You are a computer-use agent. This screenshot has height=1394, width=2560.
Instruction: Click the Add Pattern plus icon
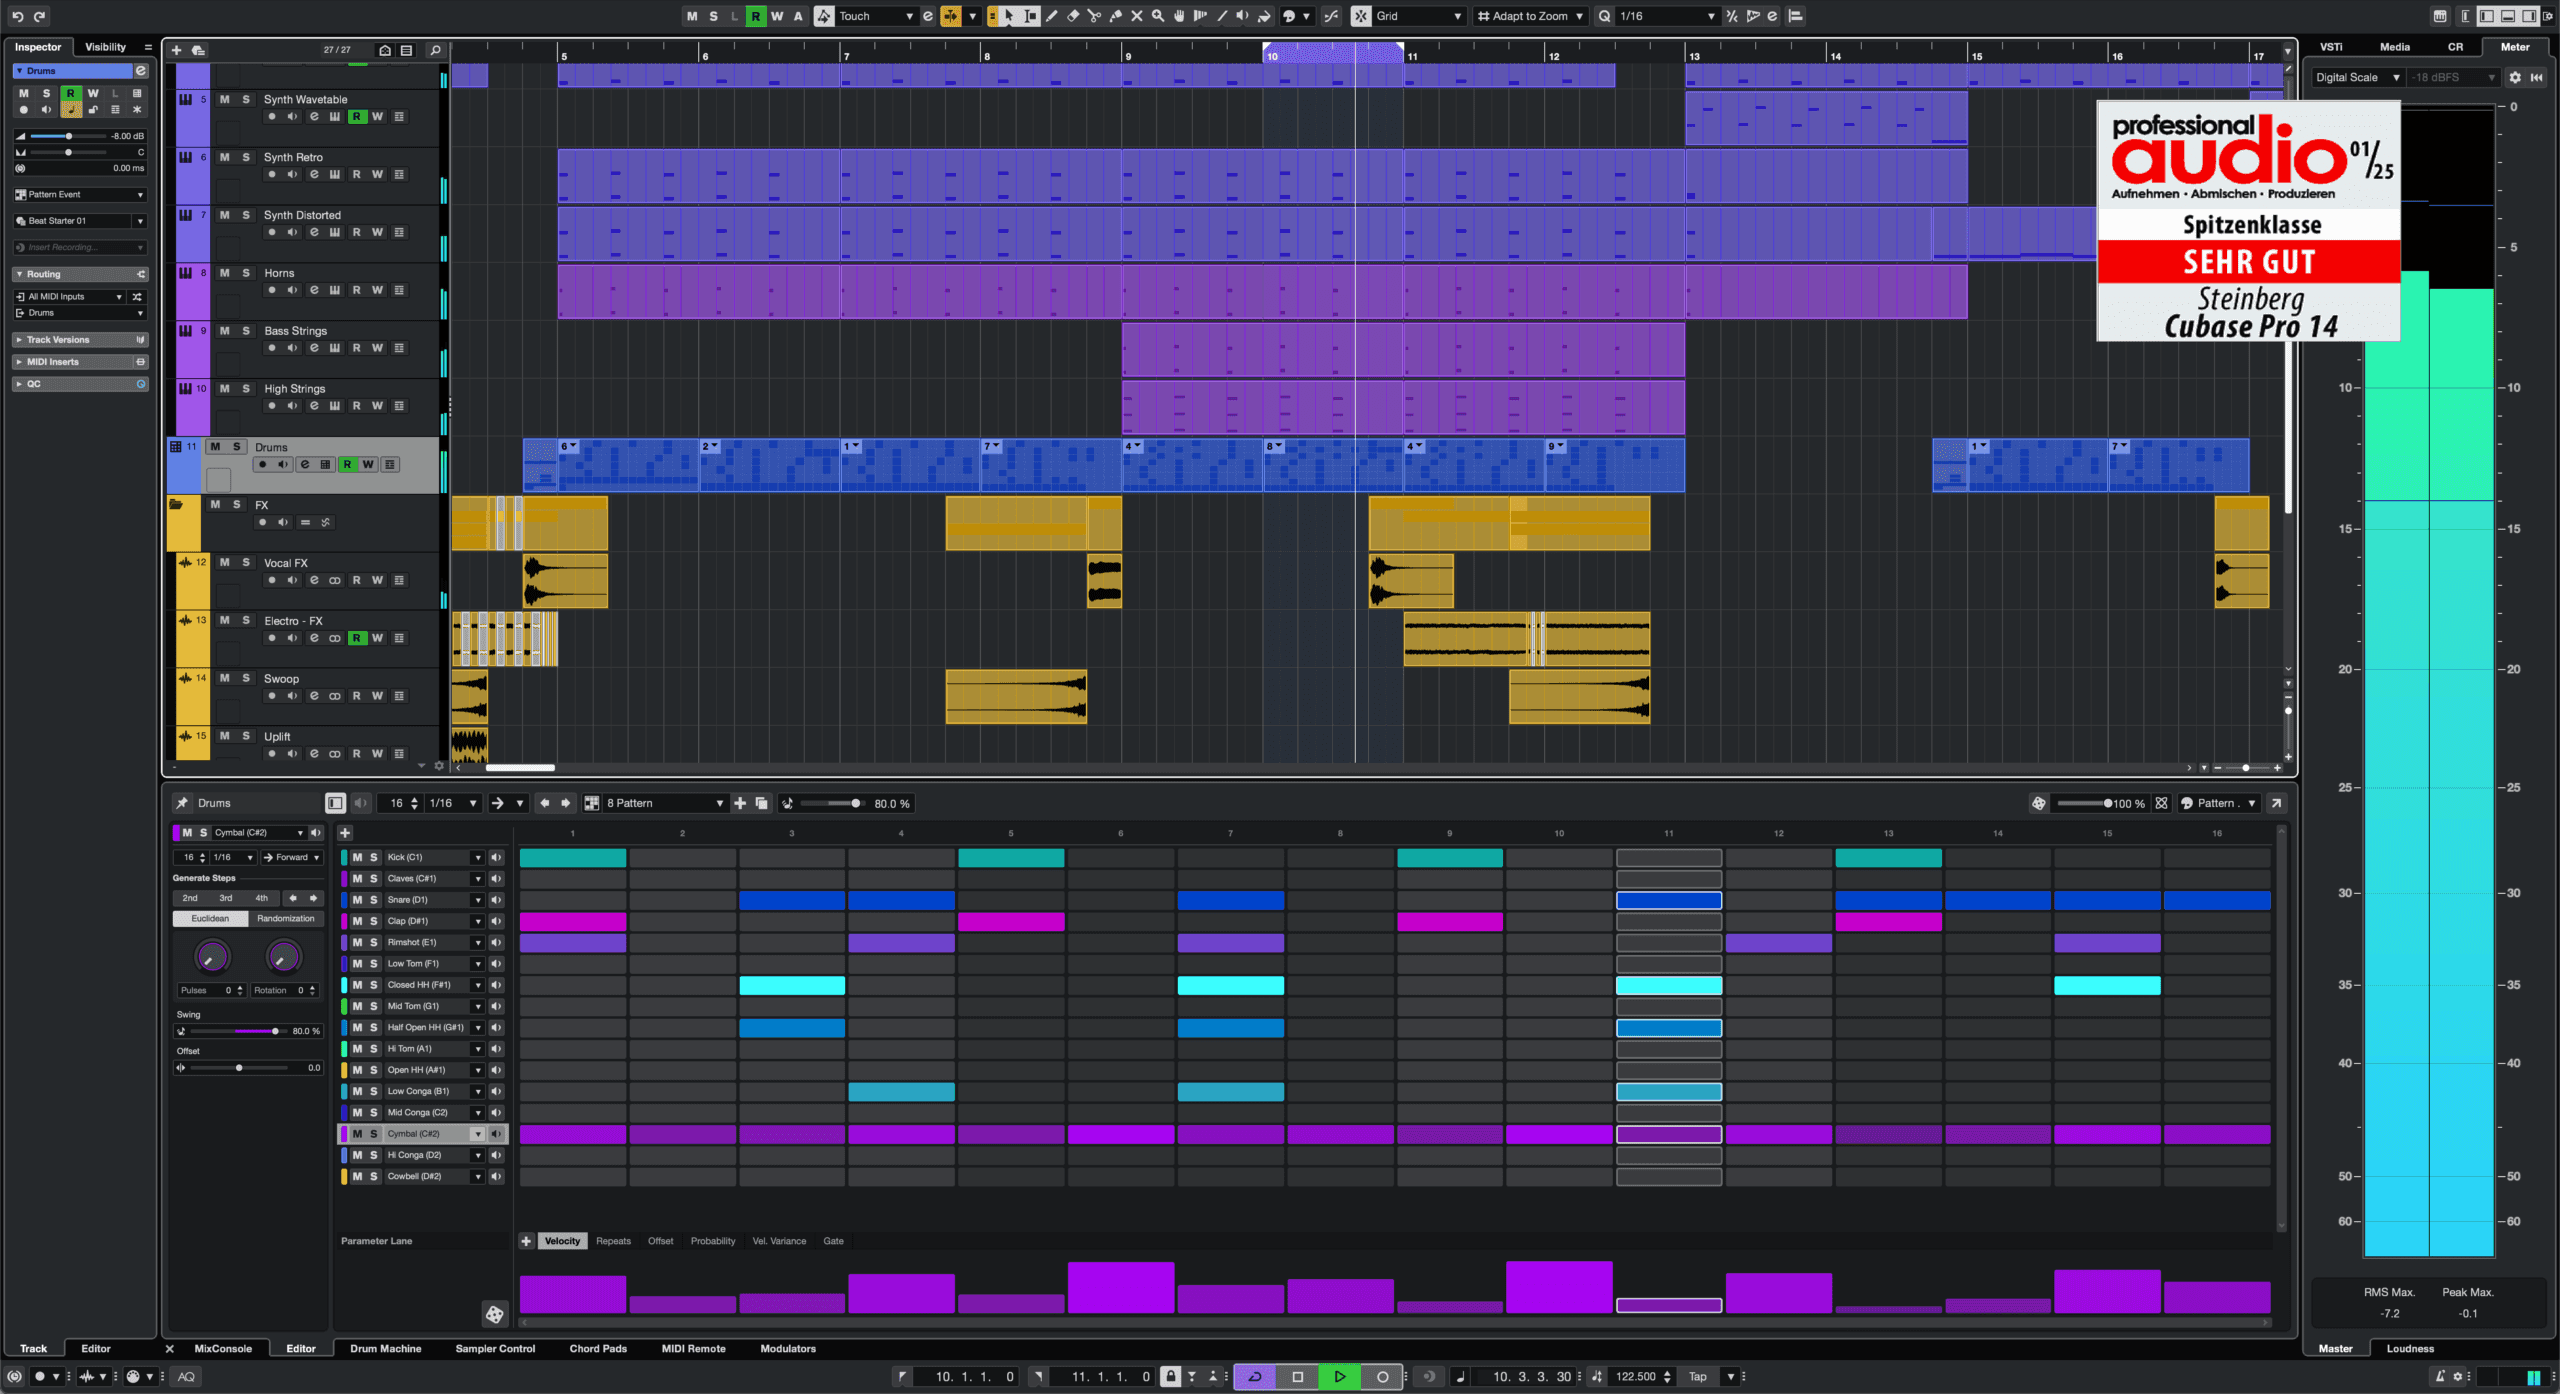point(740,803)
